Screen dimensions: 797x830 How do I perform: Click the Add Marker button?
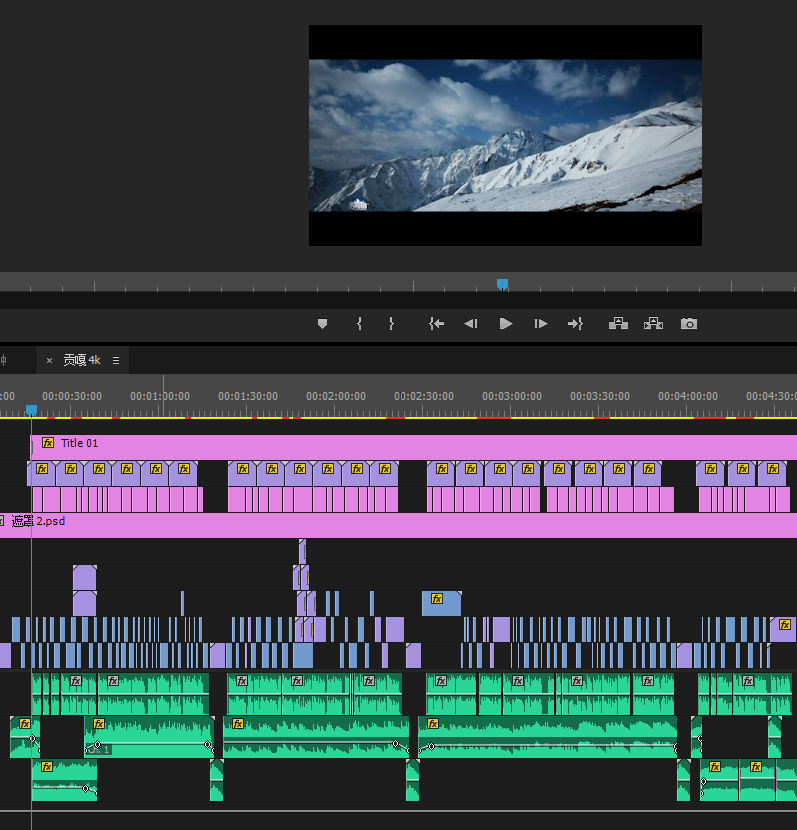pyautogui.click(x=322, y=323)
